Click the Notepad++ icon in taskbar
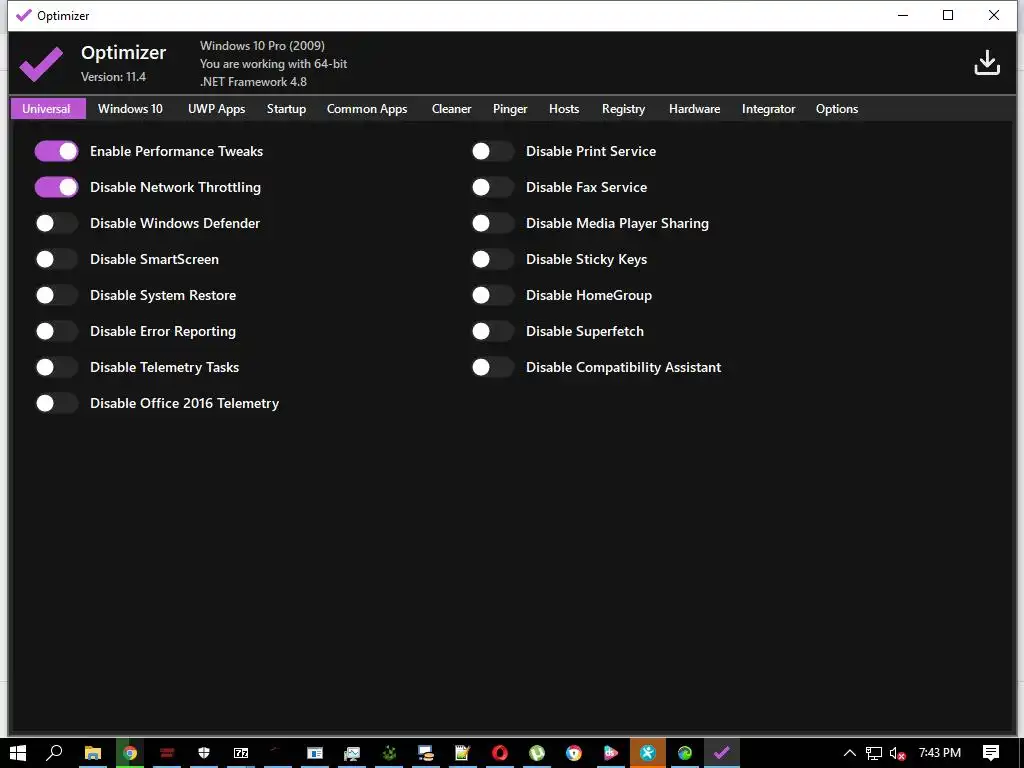 [463, 753]
